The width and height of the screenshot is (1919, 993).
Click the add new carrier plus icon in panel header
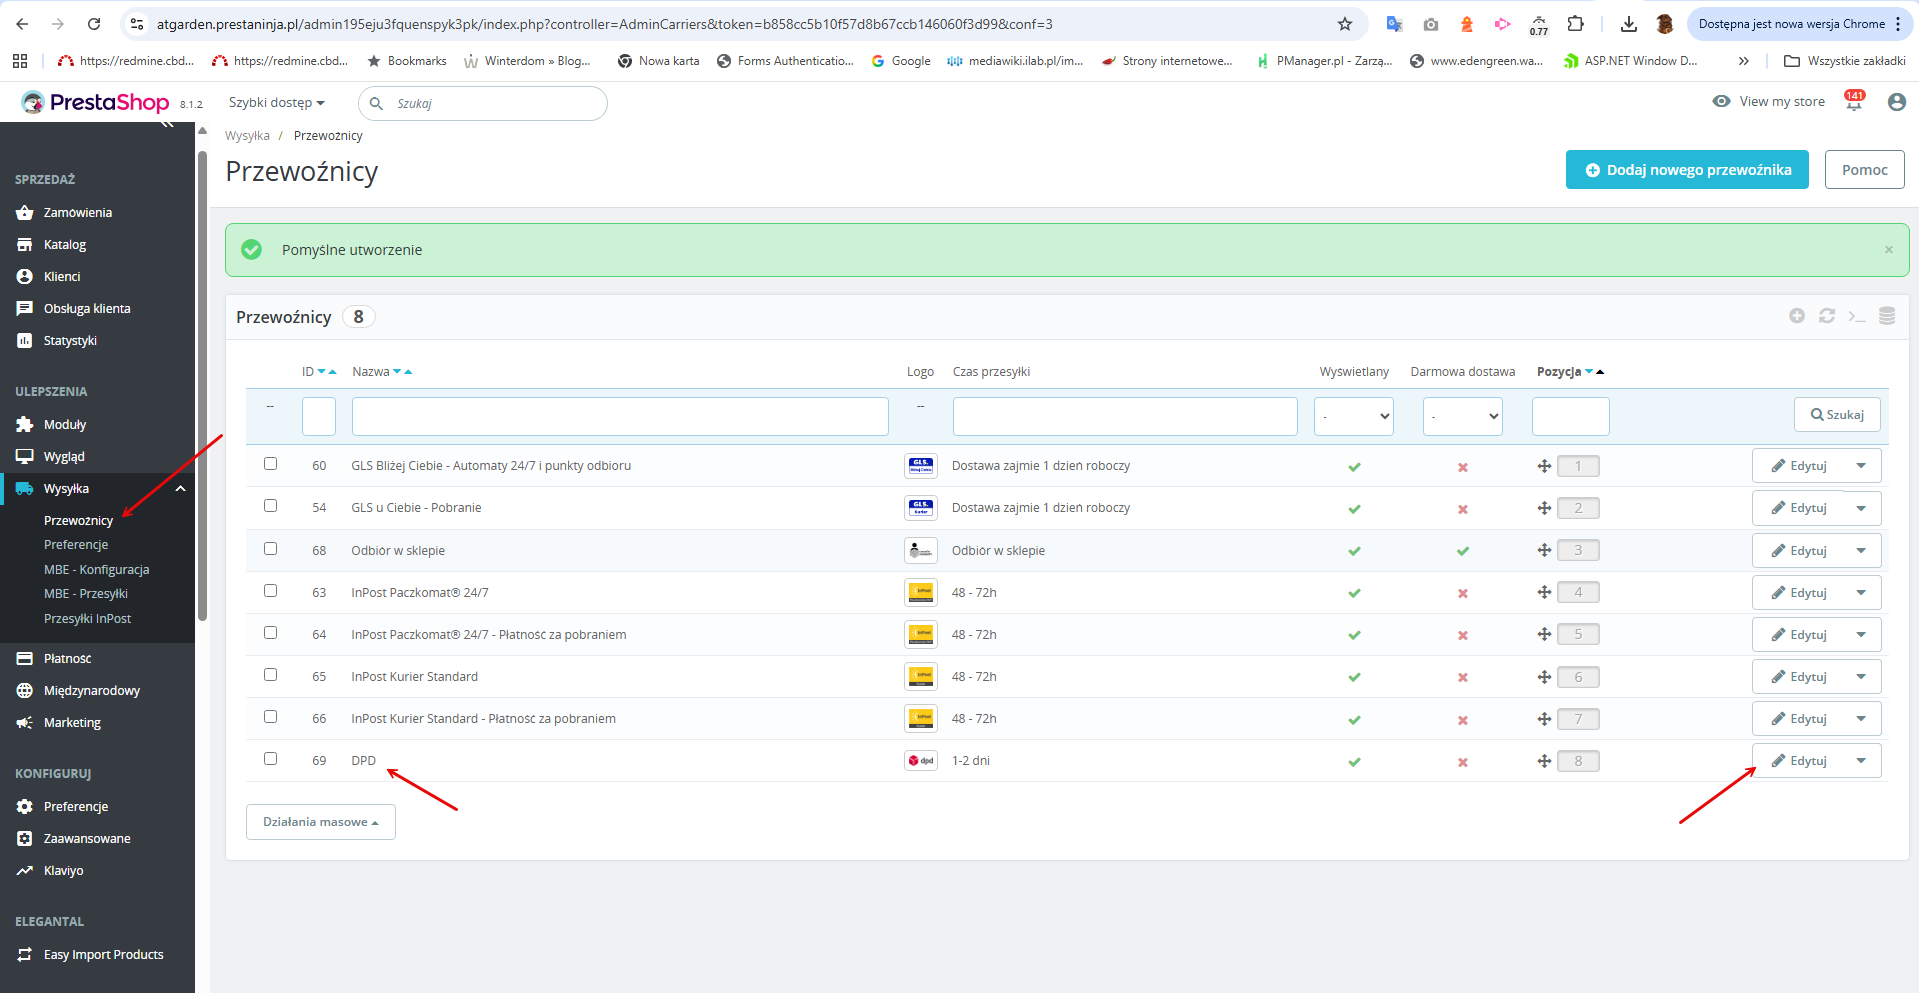(1797, 316)
